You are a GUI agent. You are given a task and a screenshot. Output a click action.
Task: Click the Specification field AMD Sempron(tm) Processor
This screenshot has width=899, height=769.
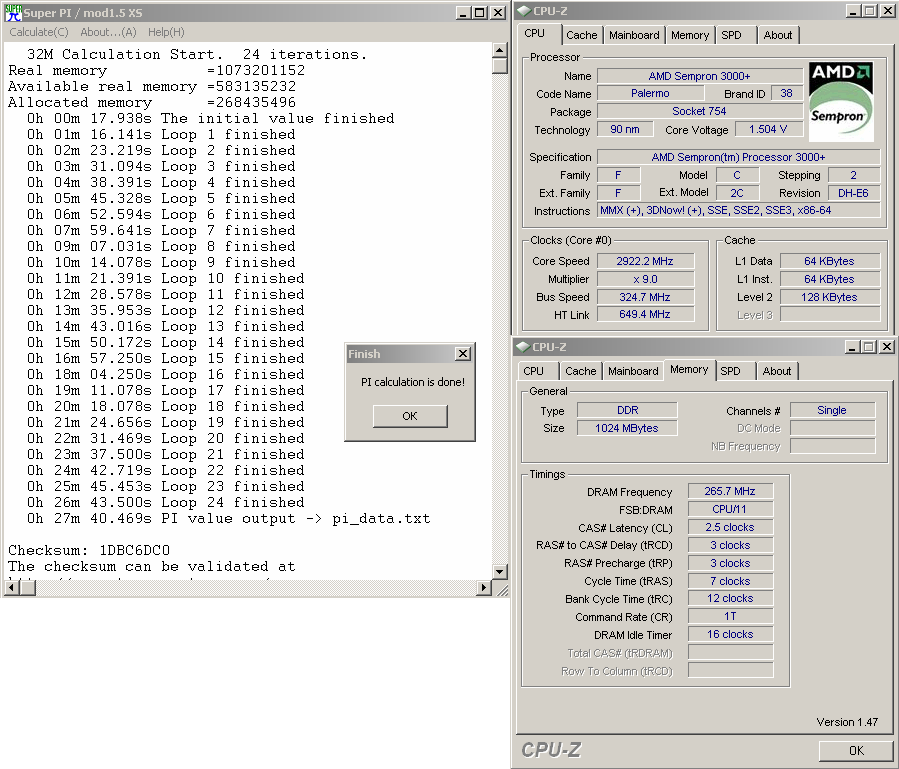(738, 157)
